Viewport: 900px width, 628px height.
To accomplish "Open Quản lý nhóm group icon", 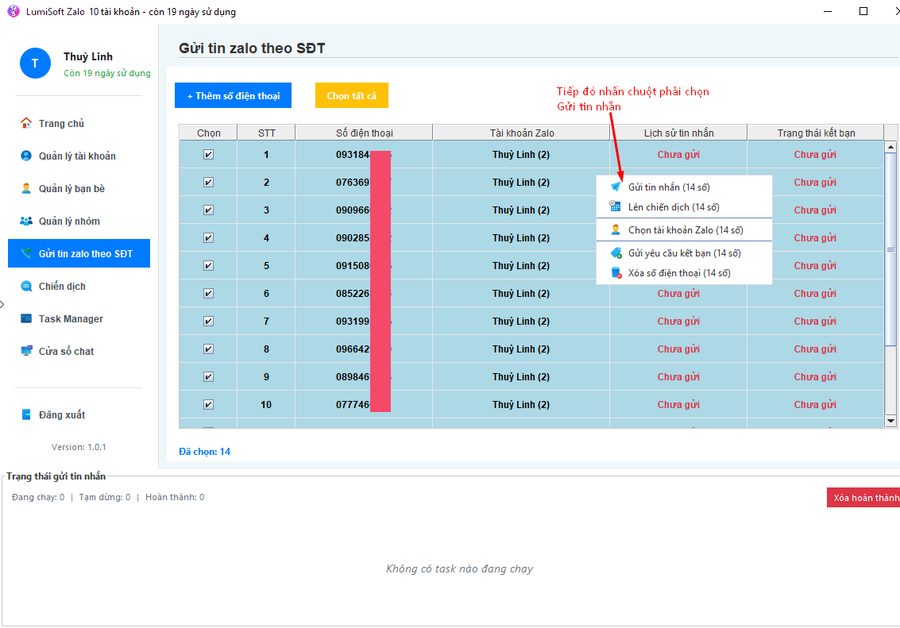I will tap(27, 221).
